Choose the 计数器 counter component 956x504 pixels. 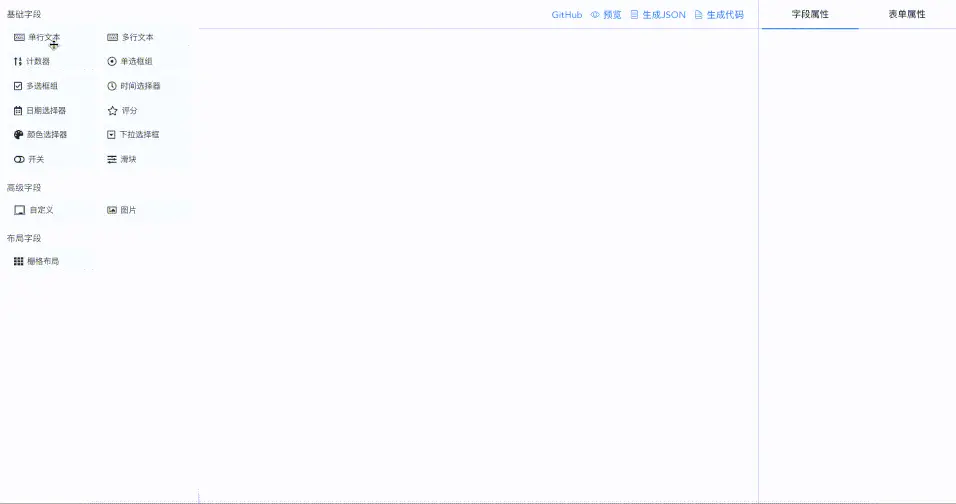click(50, 62)
